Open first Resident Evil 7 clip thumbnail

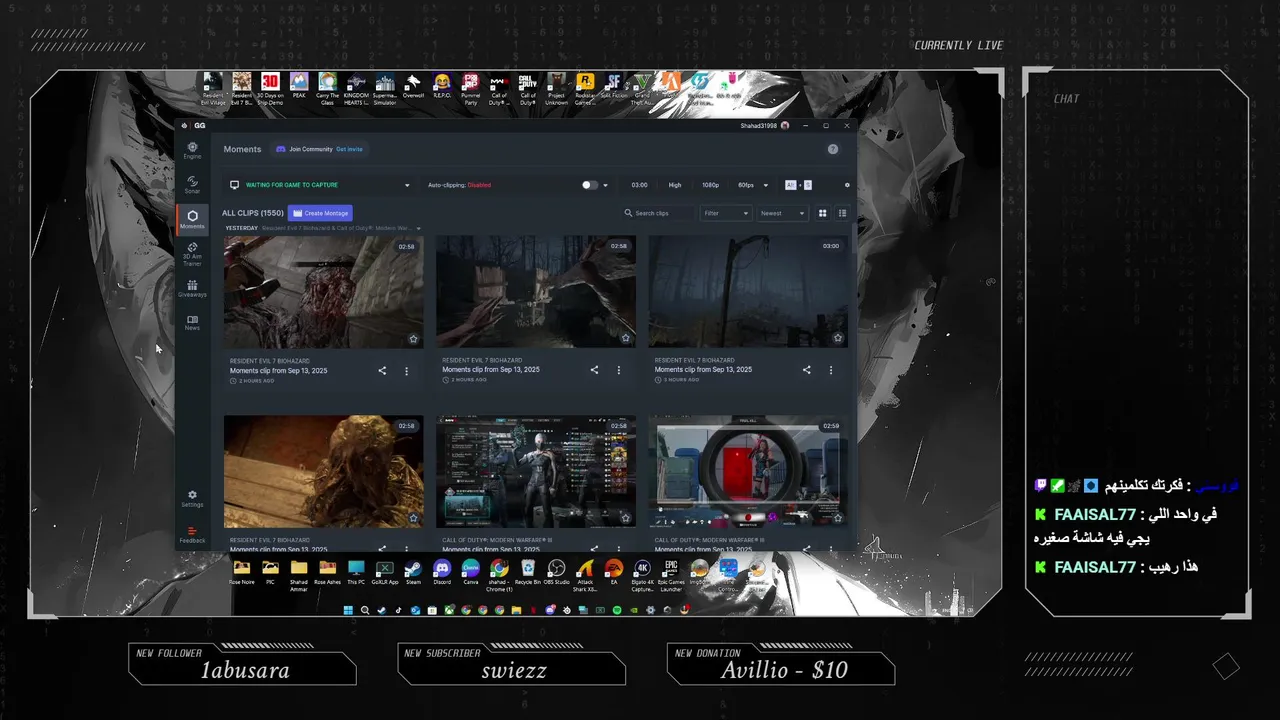click(x=323, y=292)
